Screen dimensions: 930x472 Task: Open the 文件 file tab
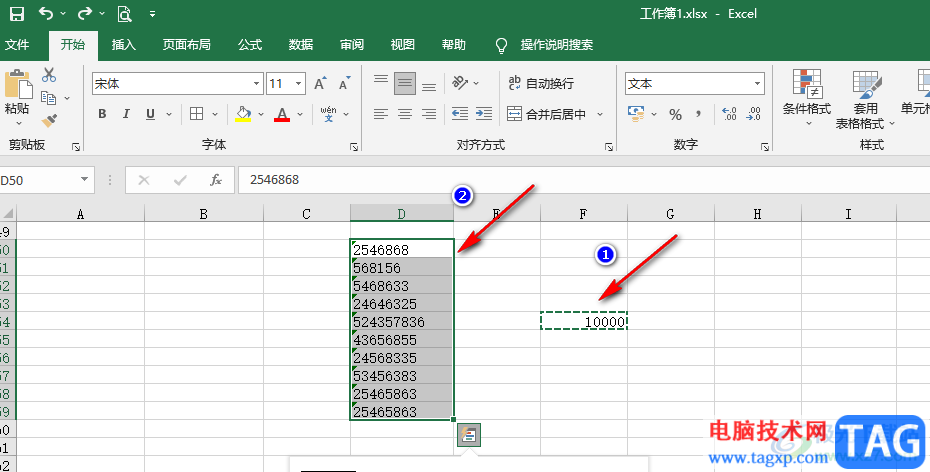coord(17,44)
